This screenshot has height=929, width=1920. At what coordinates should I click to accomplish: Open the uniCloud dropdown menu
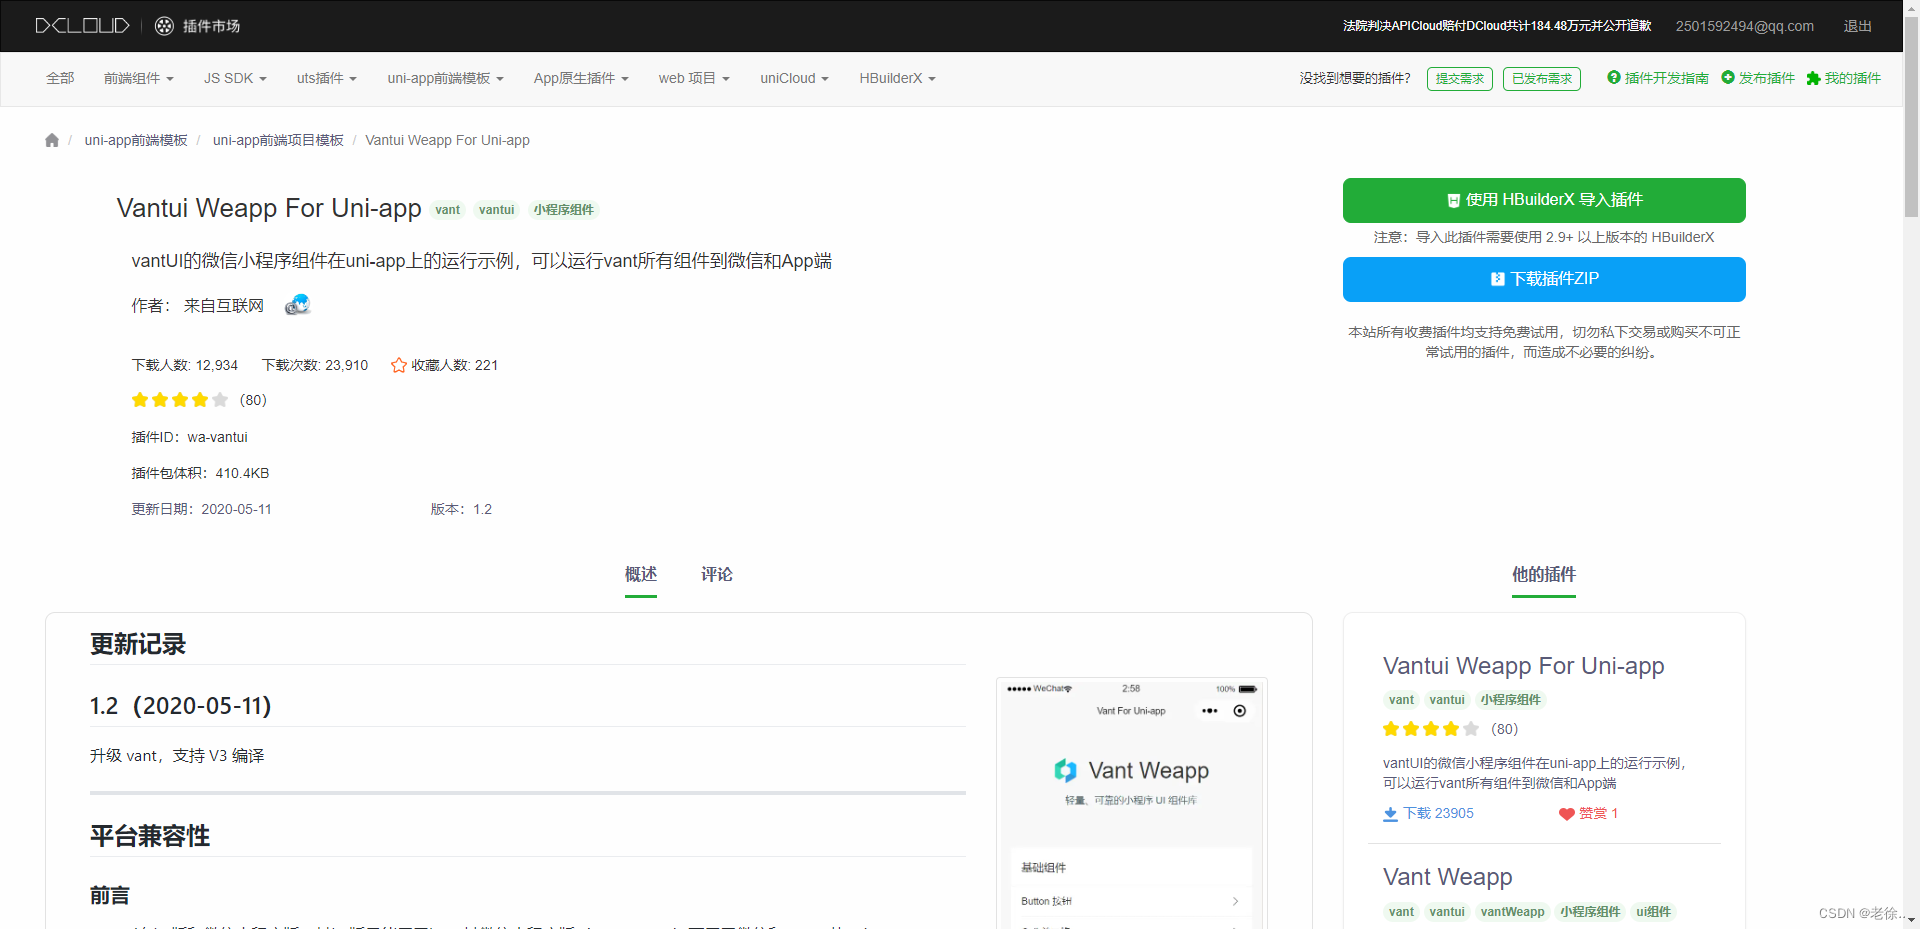pos(793,78)
